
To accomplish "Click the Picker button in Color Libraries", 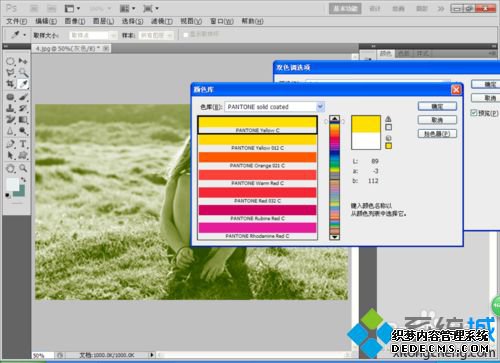I will pos(437,134).
